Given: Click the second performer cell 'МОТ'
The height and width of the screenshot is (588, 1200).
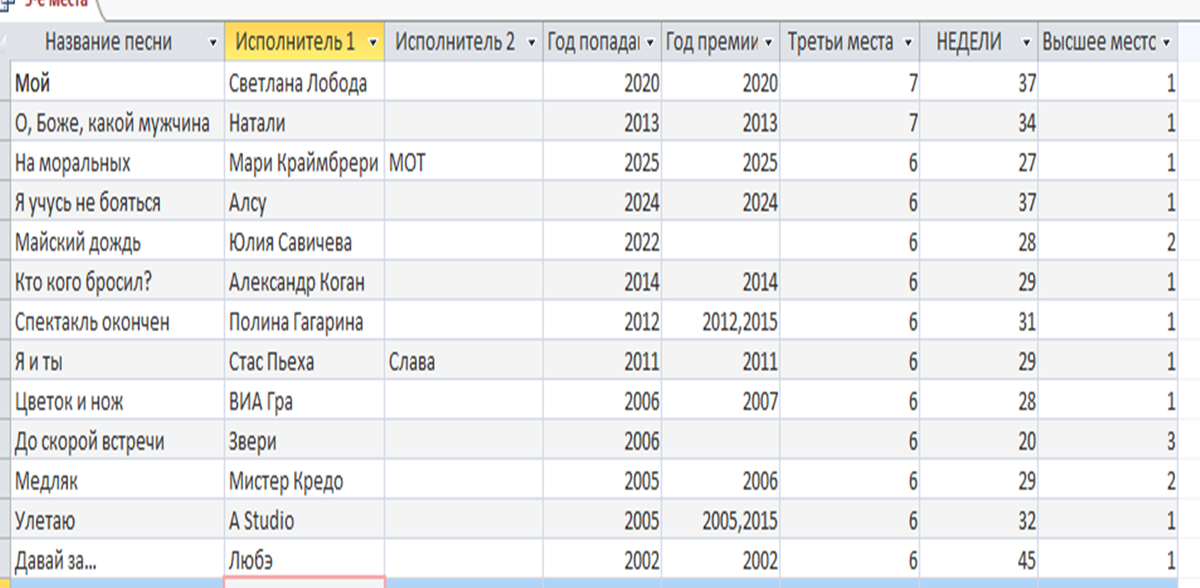Looking at the screenshot, I should pyautogui.click(x=464, y=162).
